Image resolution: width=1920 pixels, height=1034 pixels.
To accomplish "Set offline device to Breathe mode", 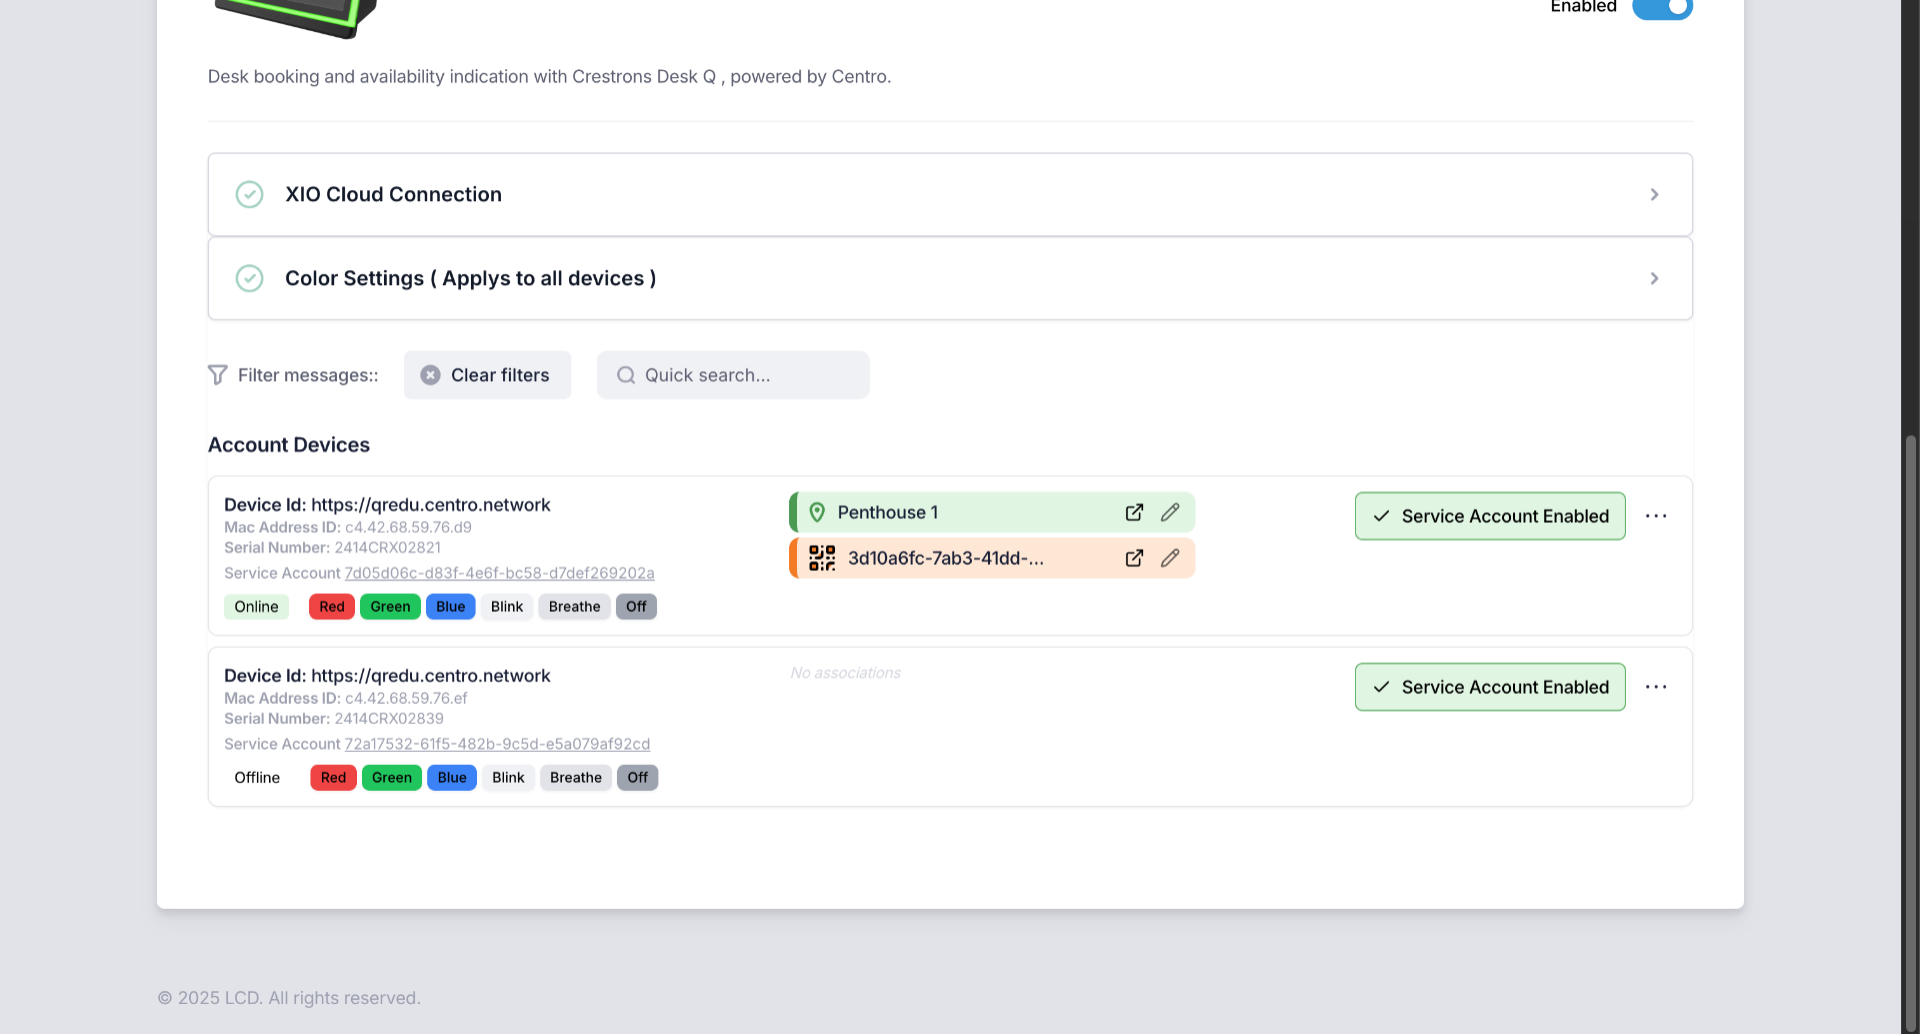I will point(576,778).
